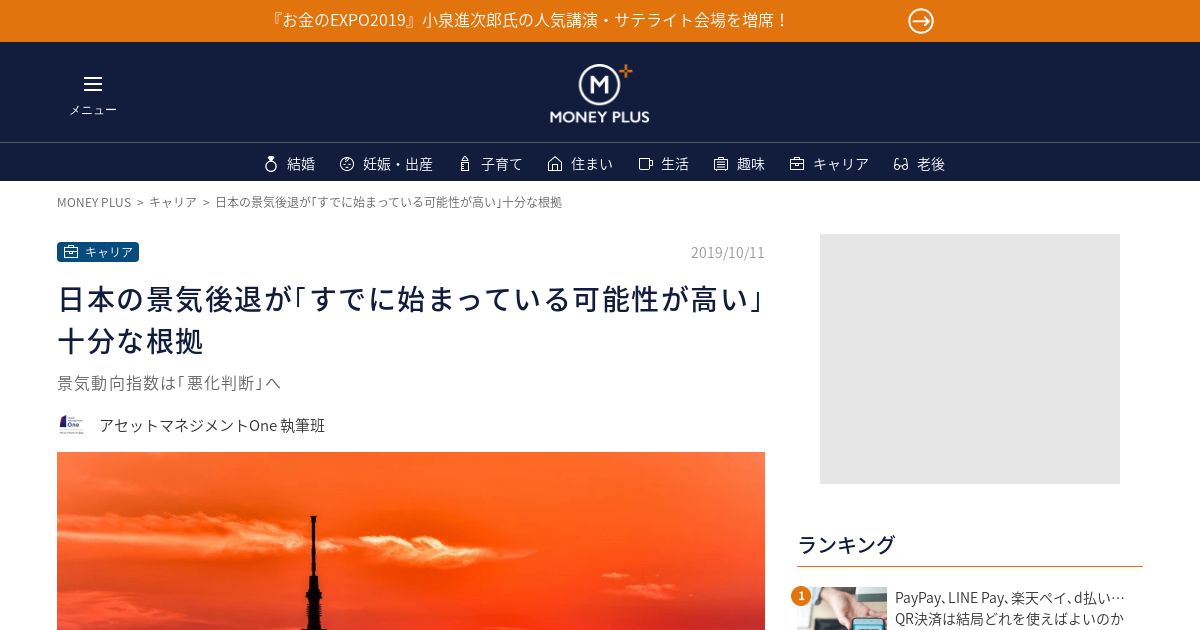Click the glasses icon beside 老後

(x=901, y=164)
